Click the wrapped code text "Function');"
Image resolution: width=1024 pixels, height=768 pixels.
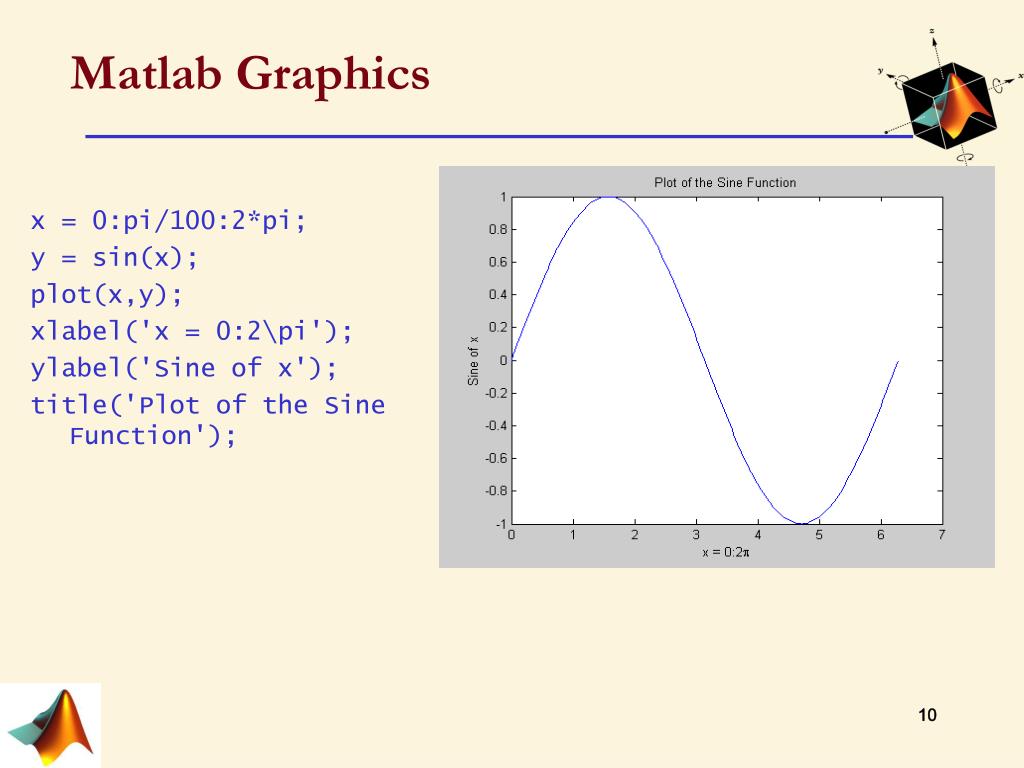click(x=153, y=436)
